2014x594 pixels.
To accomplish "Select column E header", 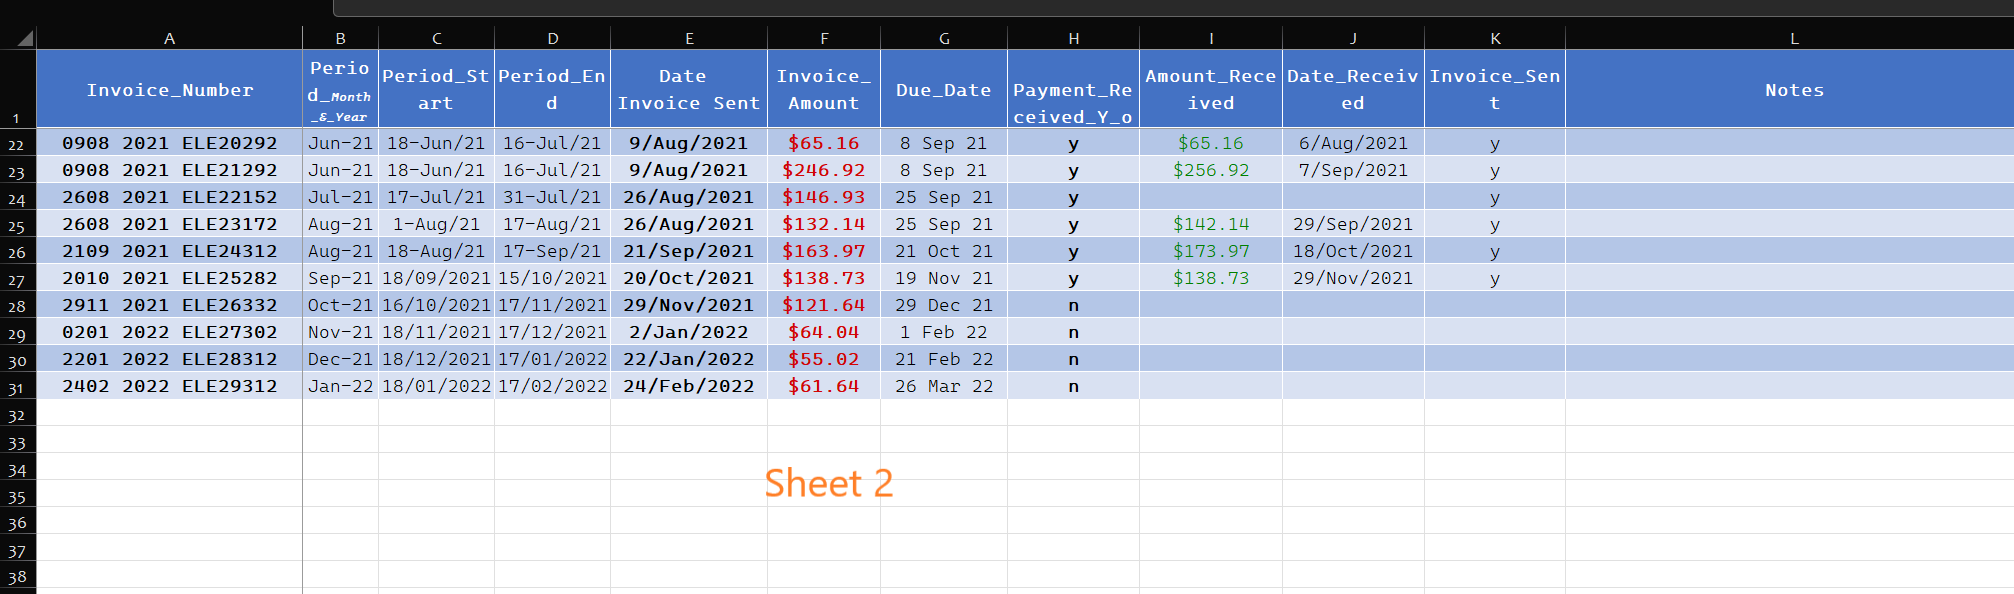I will (689, 39).
